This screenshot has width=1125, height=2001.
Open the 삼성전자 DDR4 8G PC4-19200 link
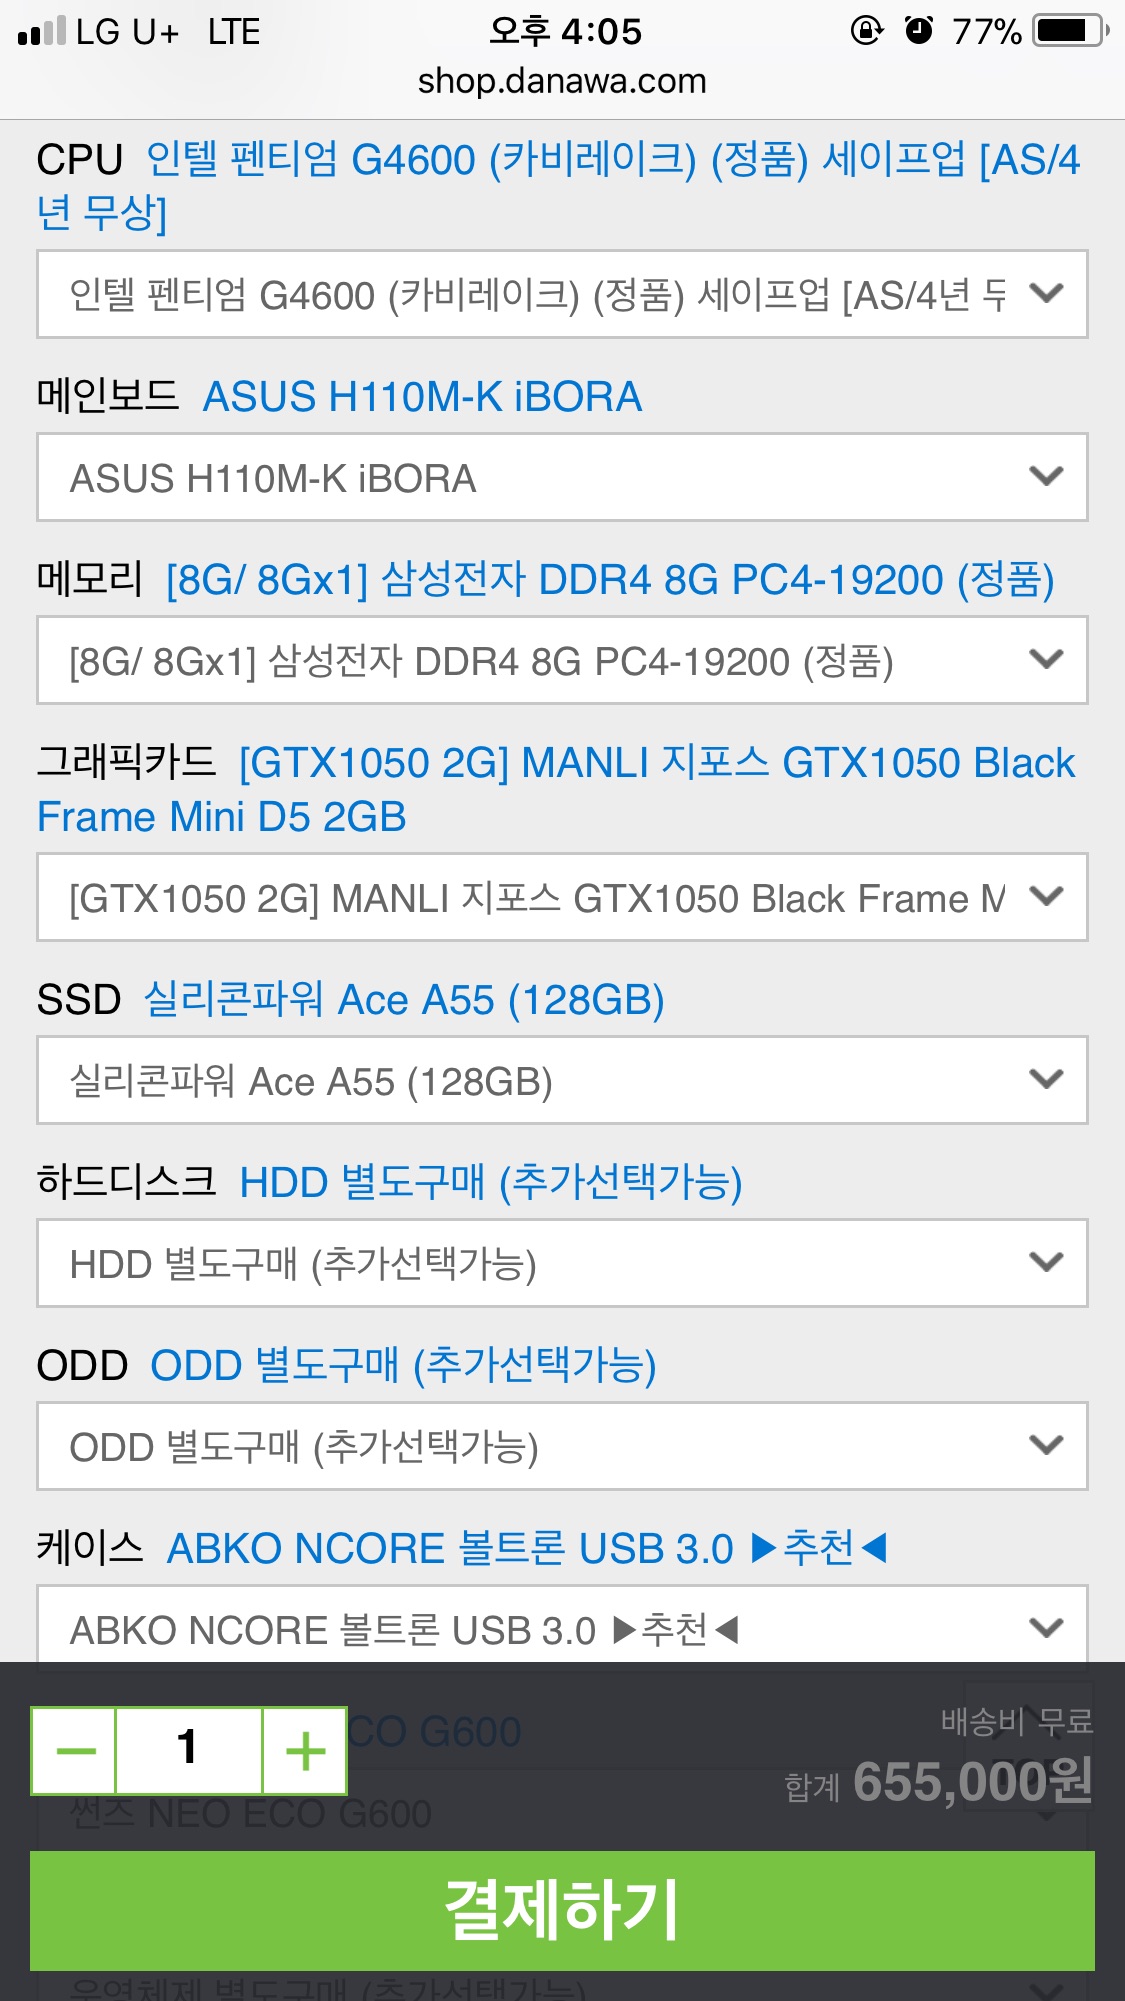tap(610, 580)
